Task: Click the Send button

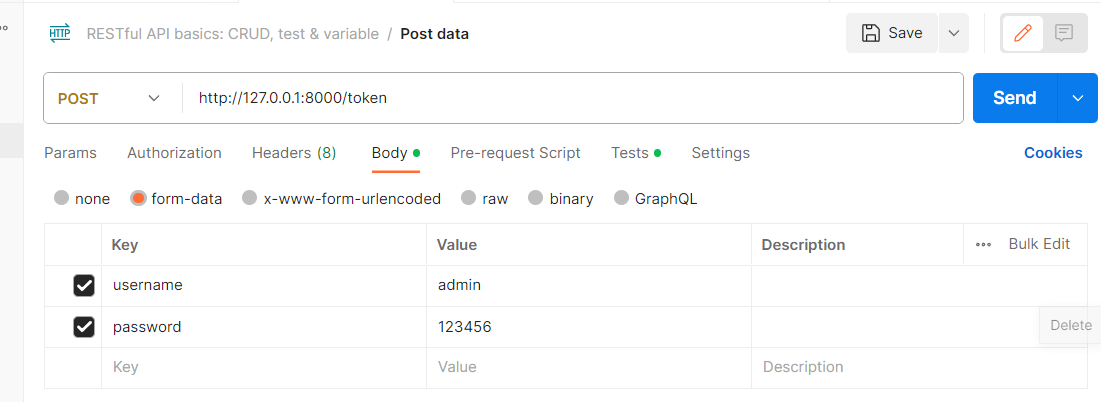Action: tap(1015, 98)
